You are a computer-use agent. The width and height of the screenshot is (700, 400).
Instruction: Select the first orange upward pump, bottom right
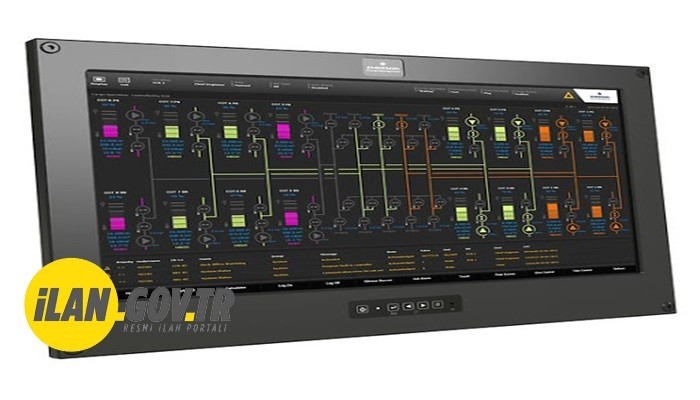click(x=574, y=228)
